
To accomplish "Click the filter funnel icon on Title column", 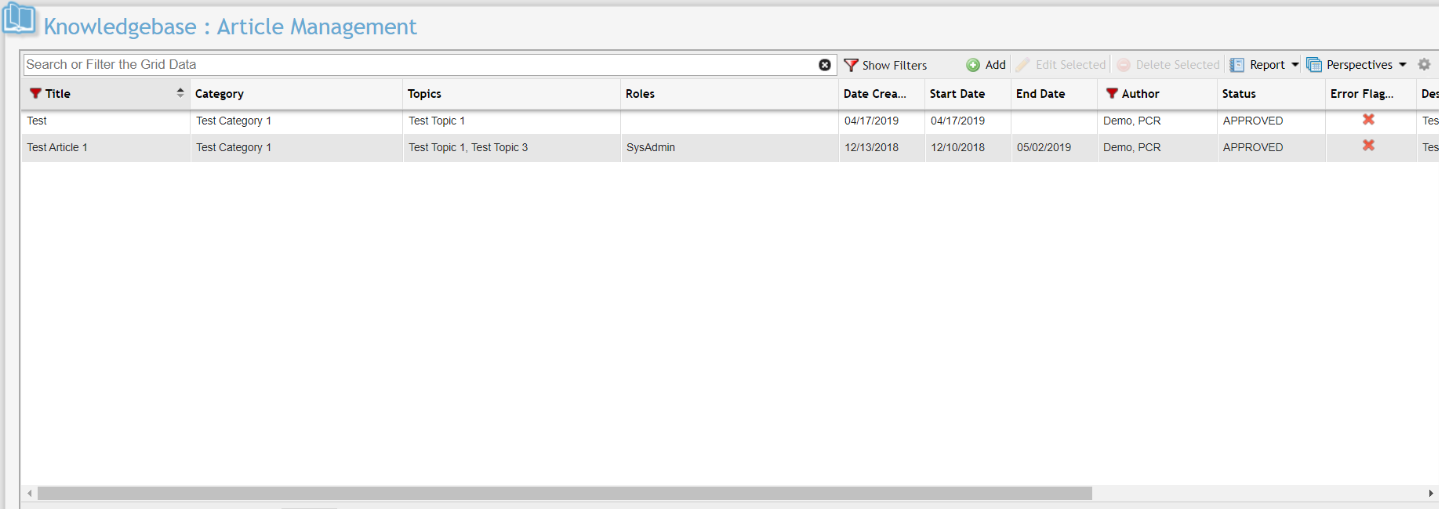I will click(x=35, y=94).
